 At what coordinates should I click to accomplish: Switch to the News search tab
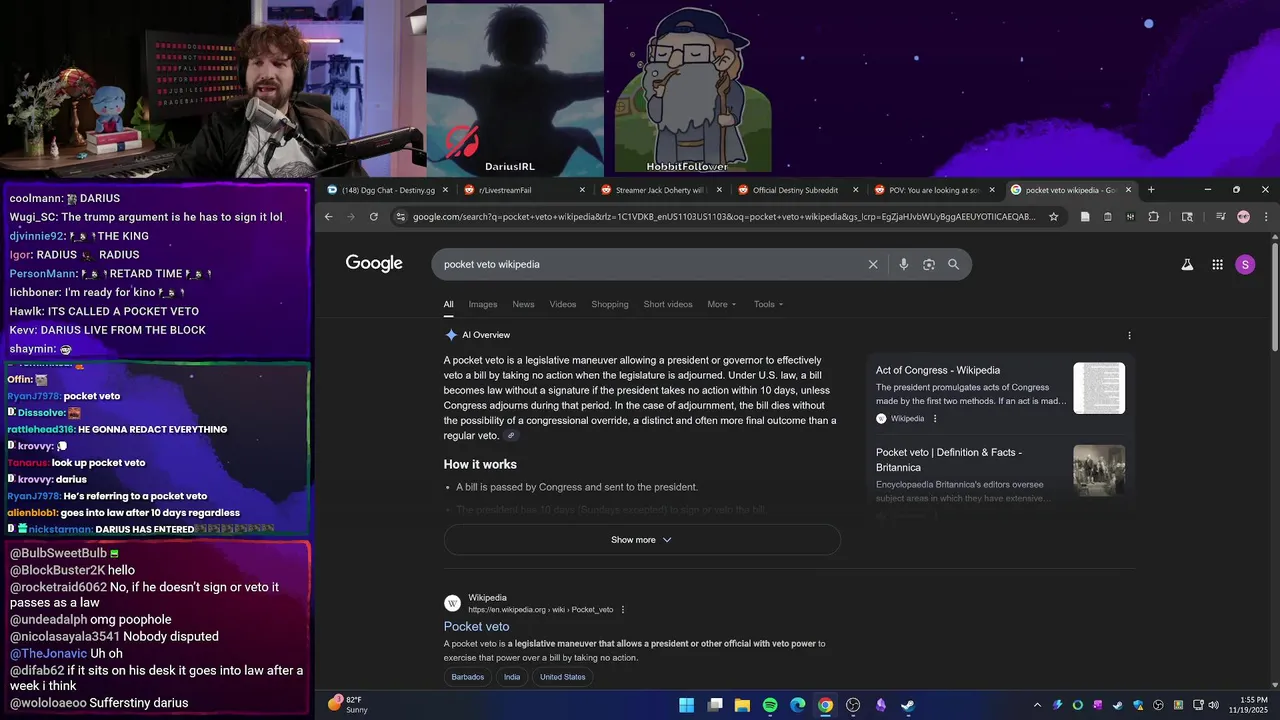pyautogui.click(x=523, y=304)
